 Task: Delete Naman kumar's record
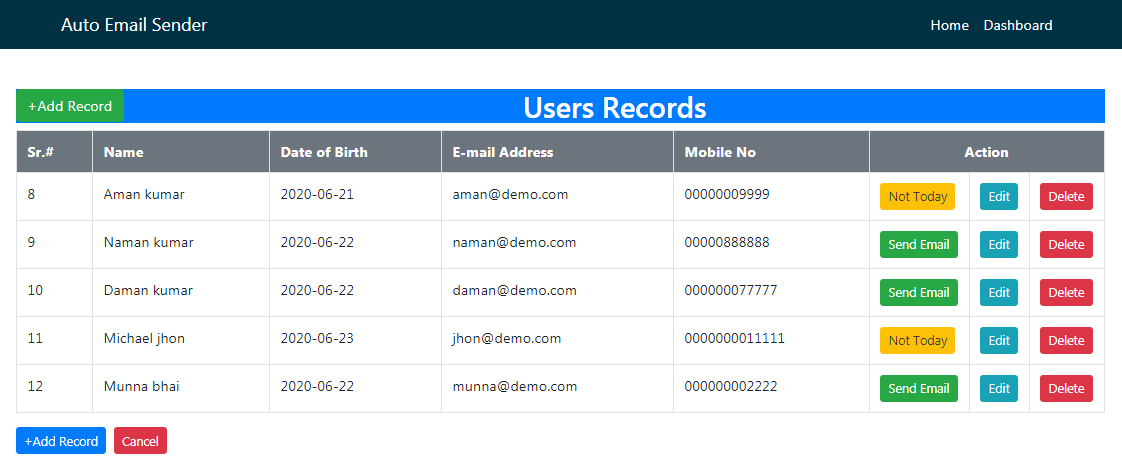1066,244
